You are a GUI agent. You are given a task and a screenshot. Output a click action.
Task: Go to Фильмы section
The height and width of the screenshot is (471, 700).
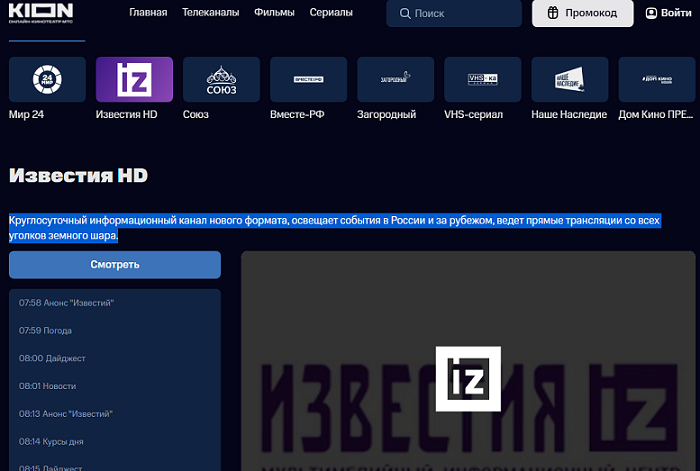[274, 13]
